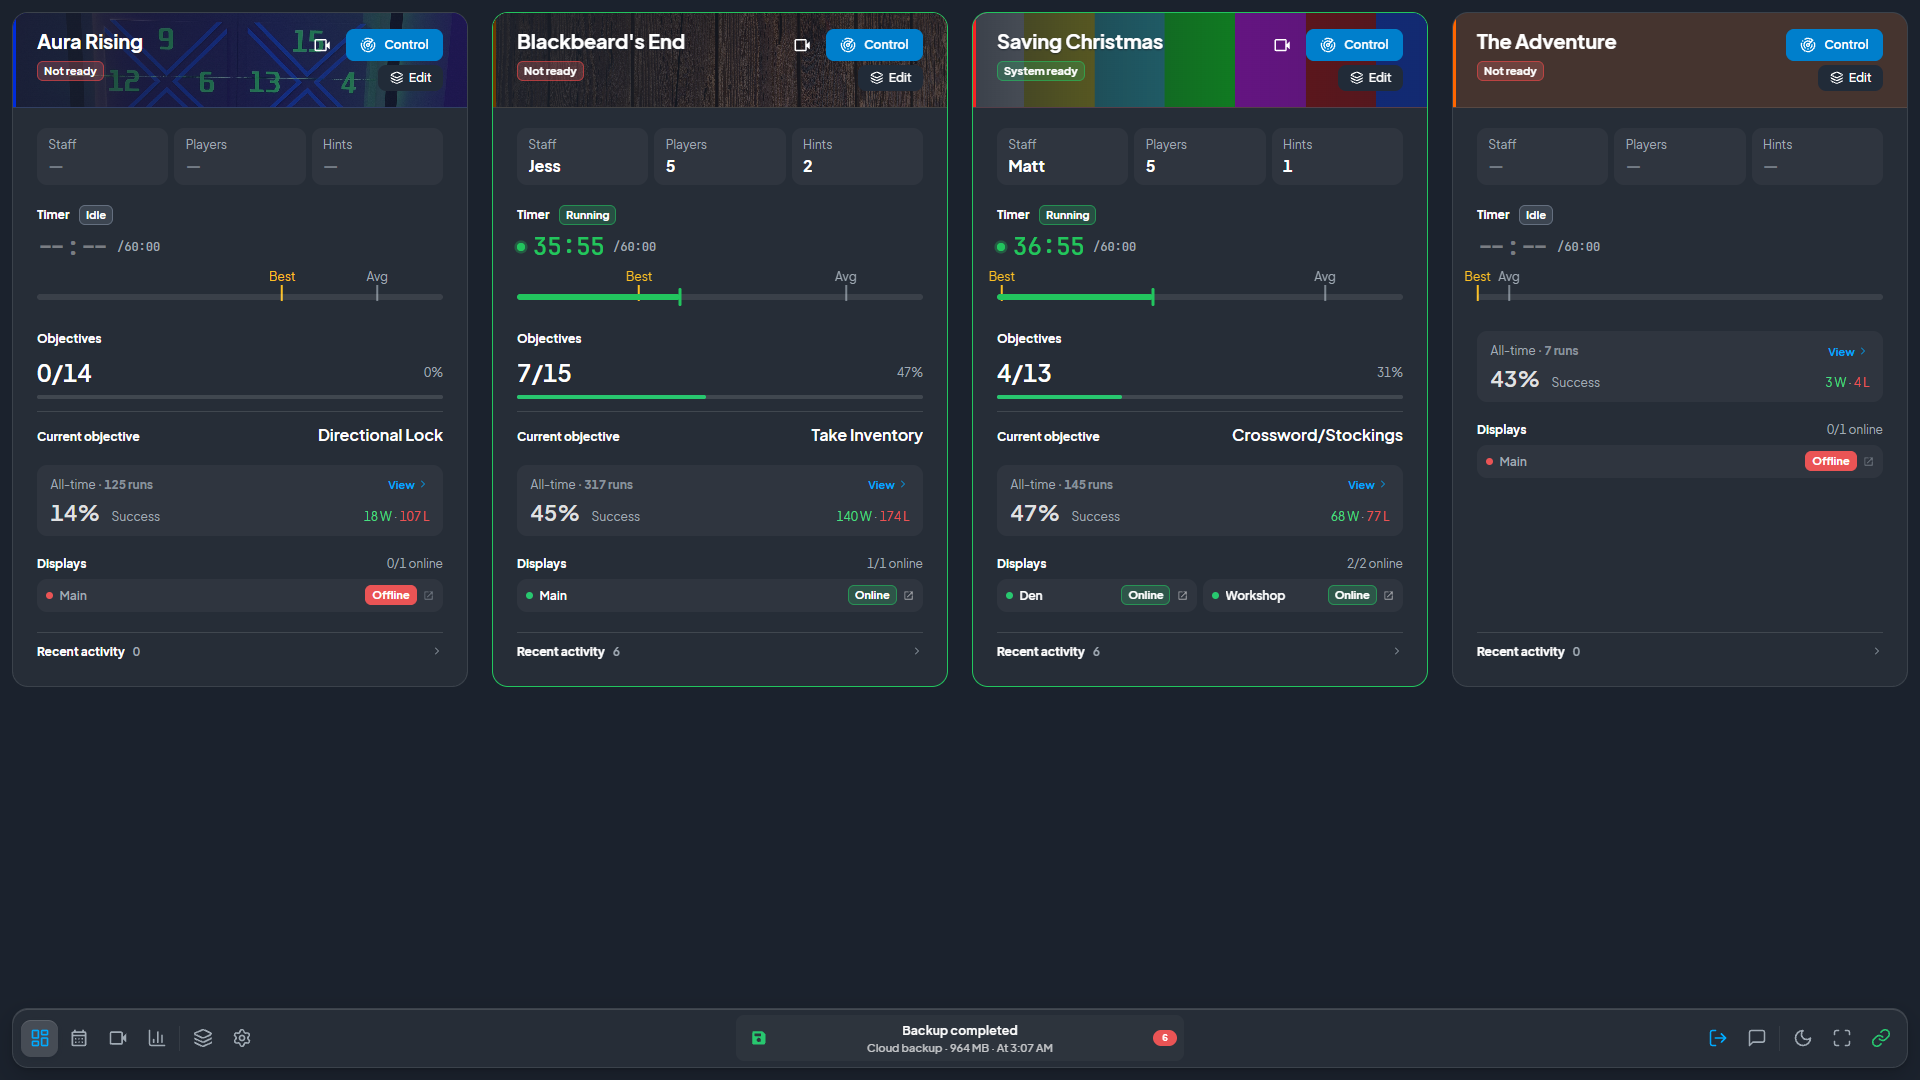Click Not ready badge on Blackbeard's End
The width and height of the screenshot is (1920, 1080).
click(550, 72)
